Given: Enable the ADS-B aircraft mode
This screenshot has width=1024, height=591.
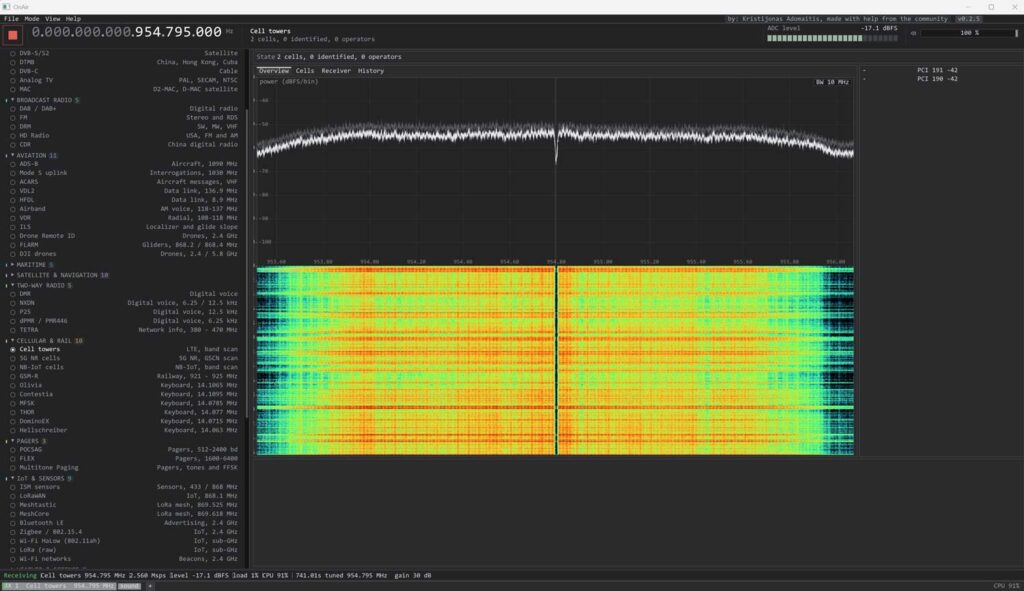Looking at the screenshot, I should [x=124, y=164].
